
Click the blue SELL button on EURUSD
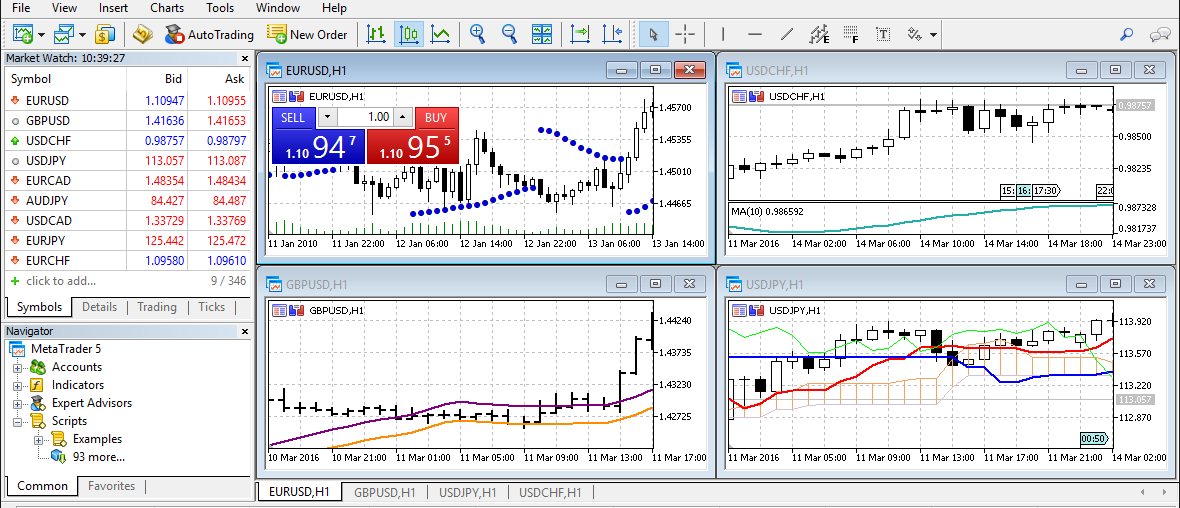(318, 135)
